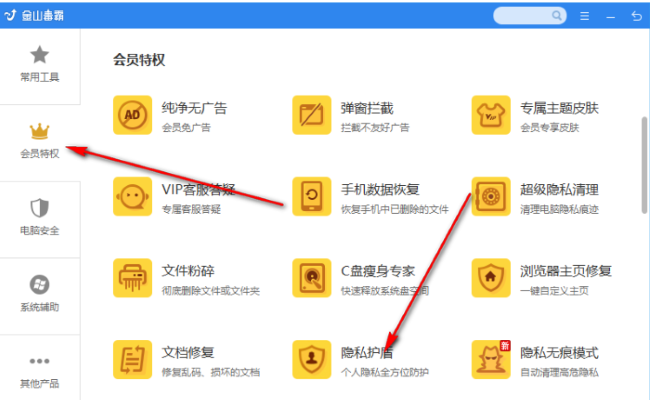Open 超级隐私清理 safe icon
Image resolution: width=650 pixels, height=400 pixels.
491,196
